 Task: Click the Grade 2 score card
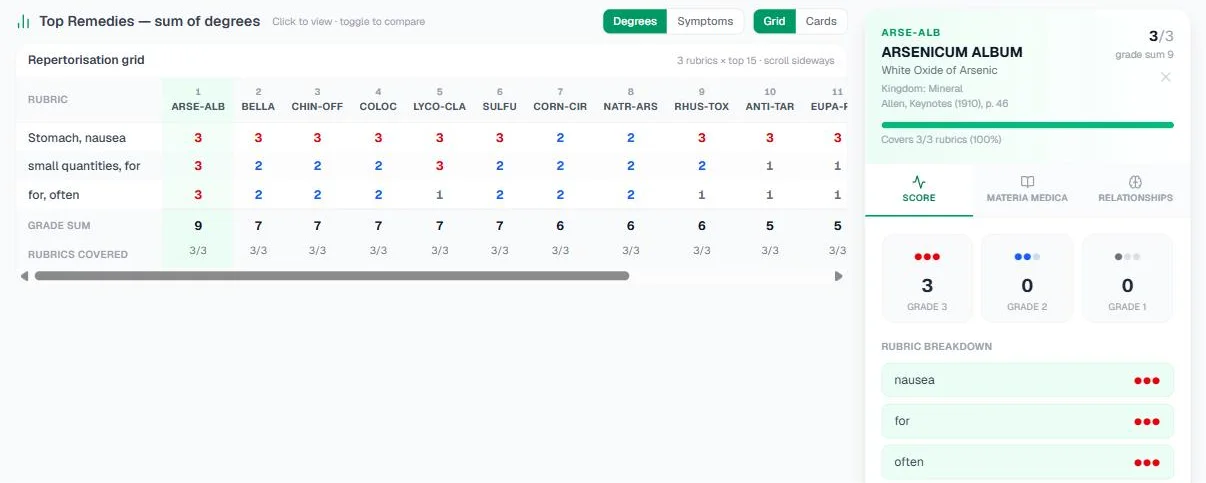[1027, 278]
